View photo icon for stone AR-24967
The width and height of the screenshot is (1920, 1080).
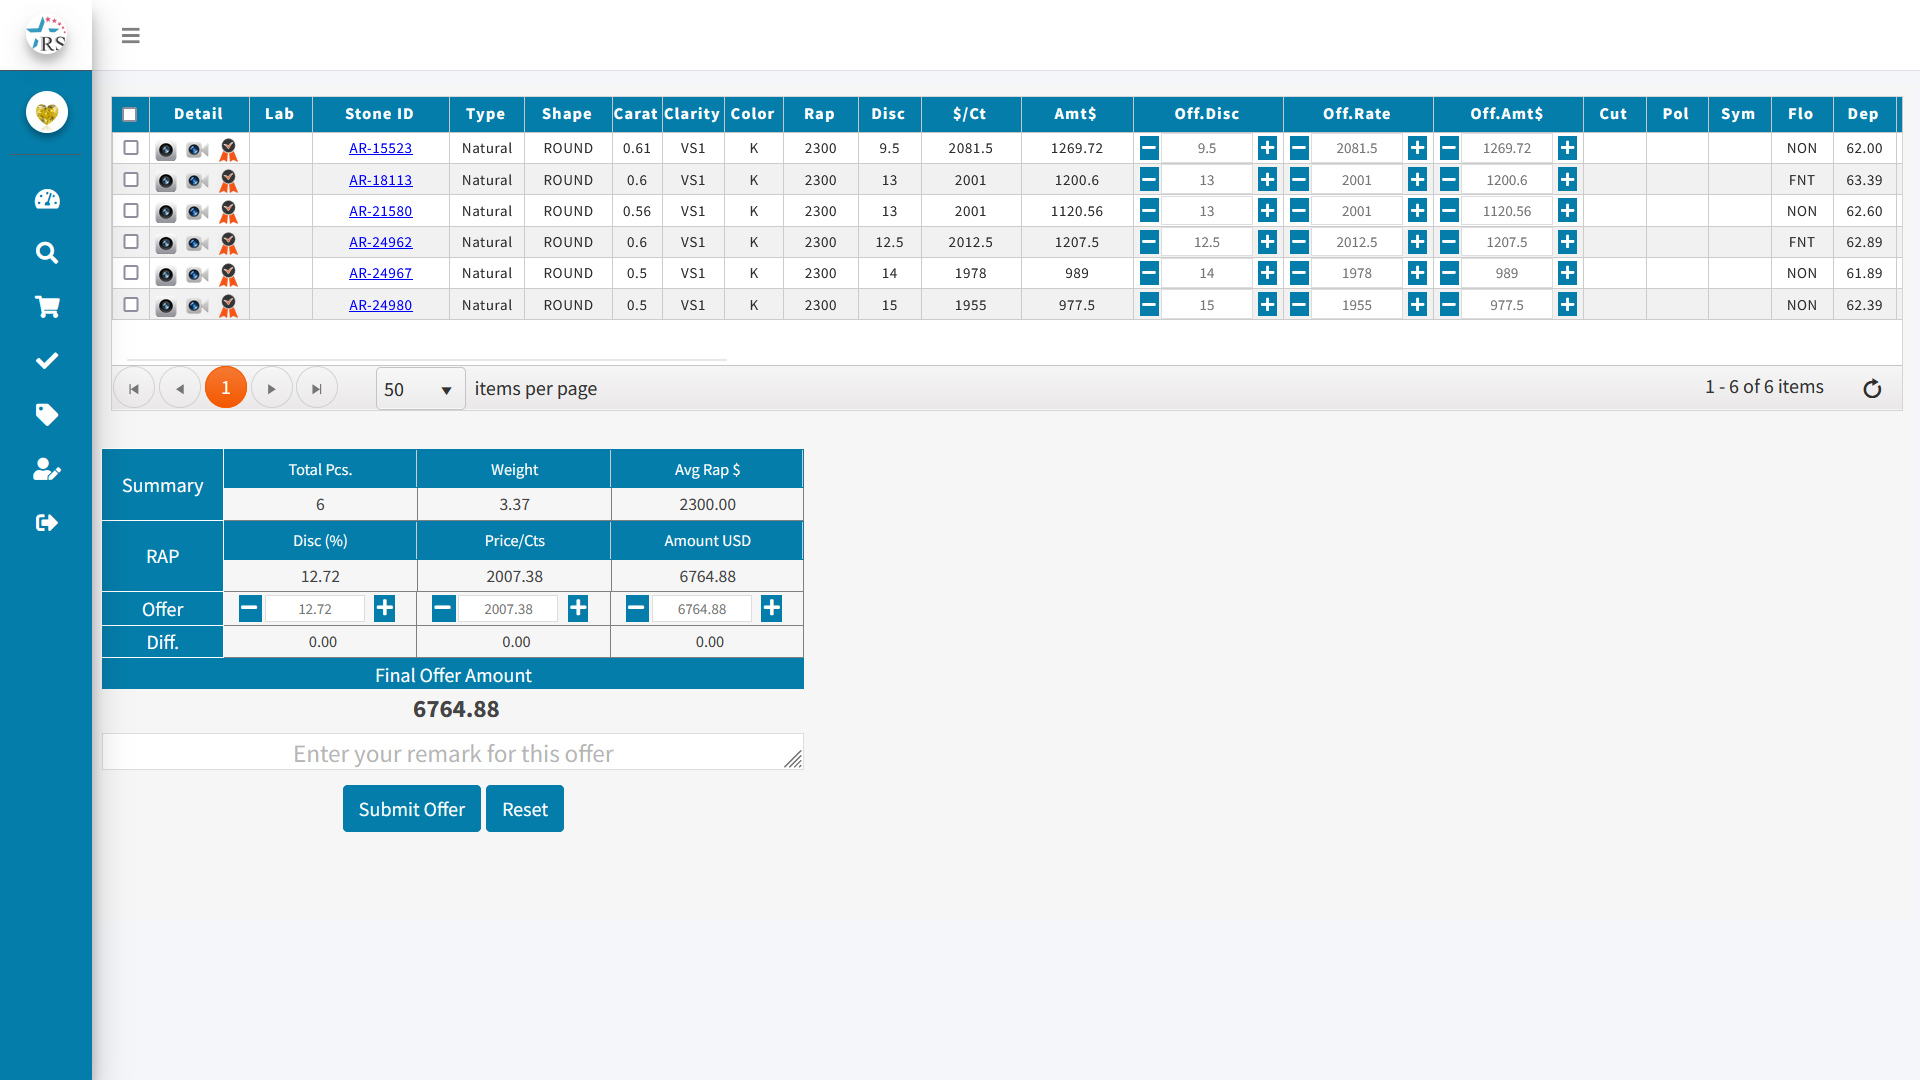coord(166,275)
